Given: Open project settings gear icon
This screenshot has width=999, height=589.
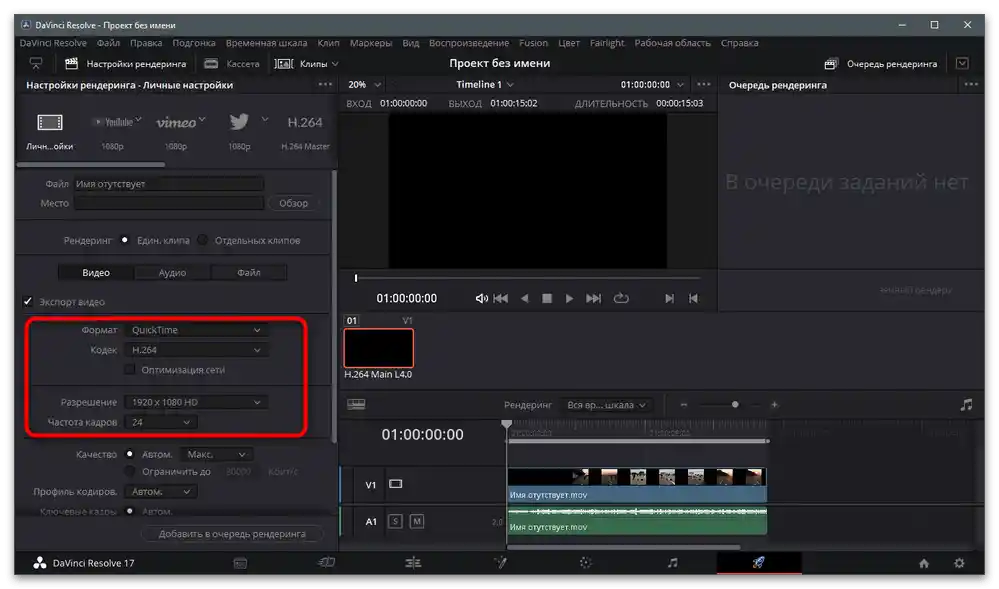Looking at the screenshot, I should point(959,563).
